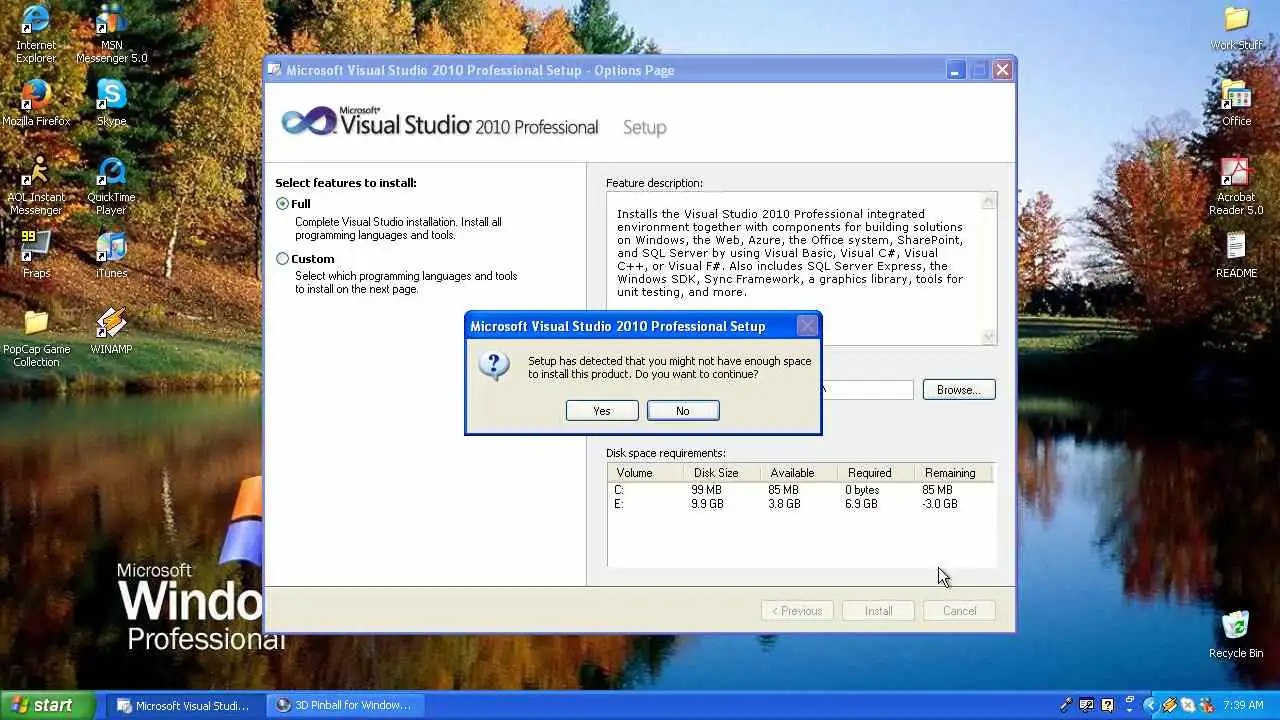Screen dimensions: 1280x720
Task: Select the iTunes desktop icon
Action: pos(111,254)
